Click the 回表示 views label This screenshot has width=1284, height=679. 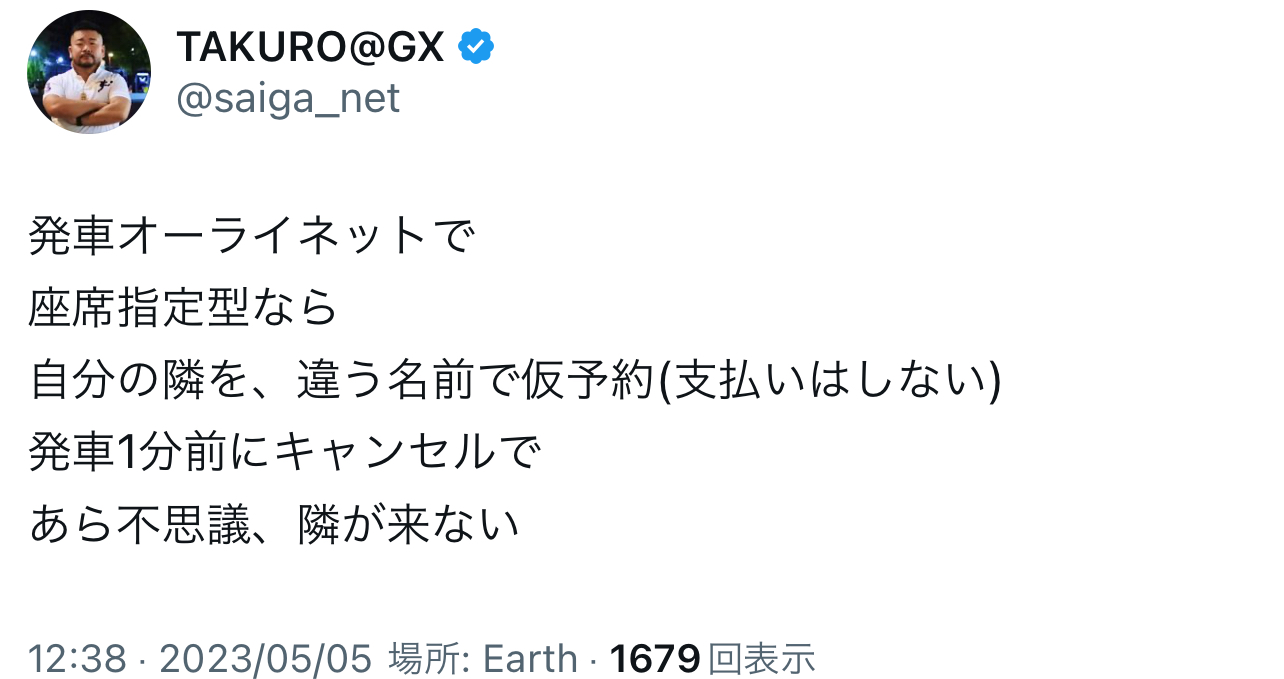[761, 658]
